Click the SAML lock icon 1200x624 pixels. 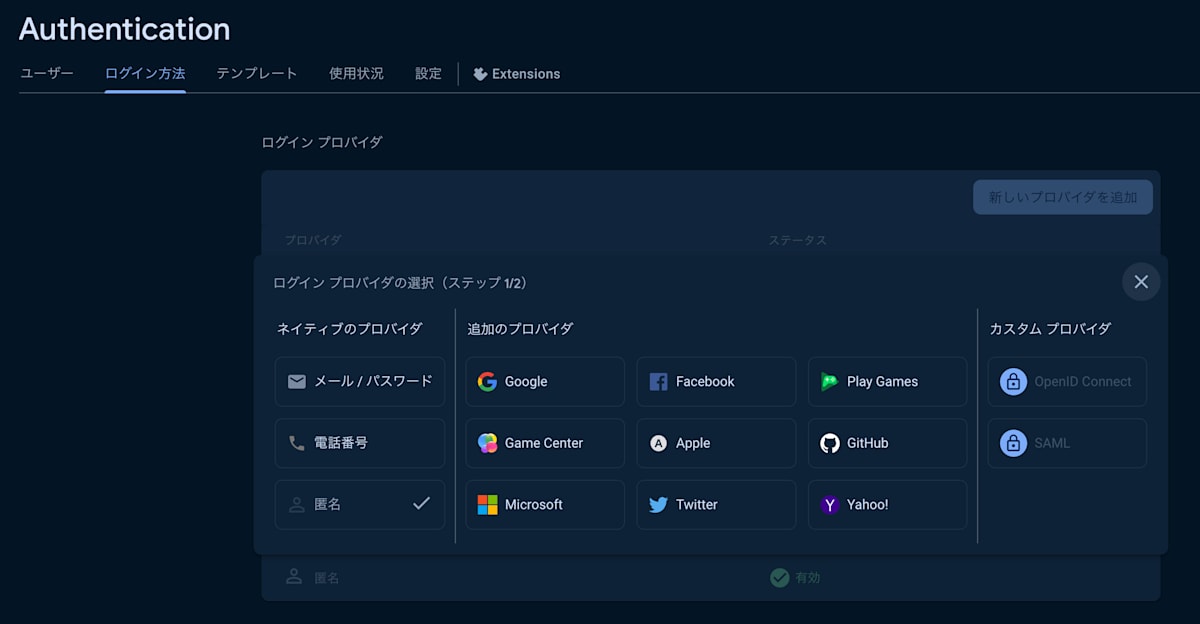coord(1013,443)
